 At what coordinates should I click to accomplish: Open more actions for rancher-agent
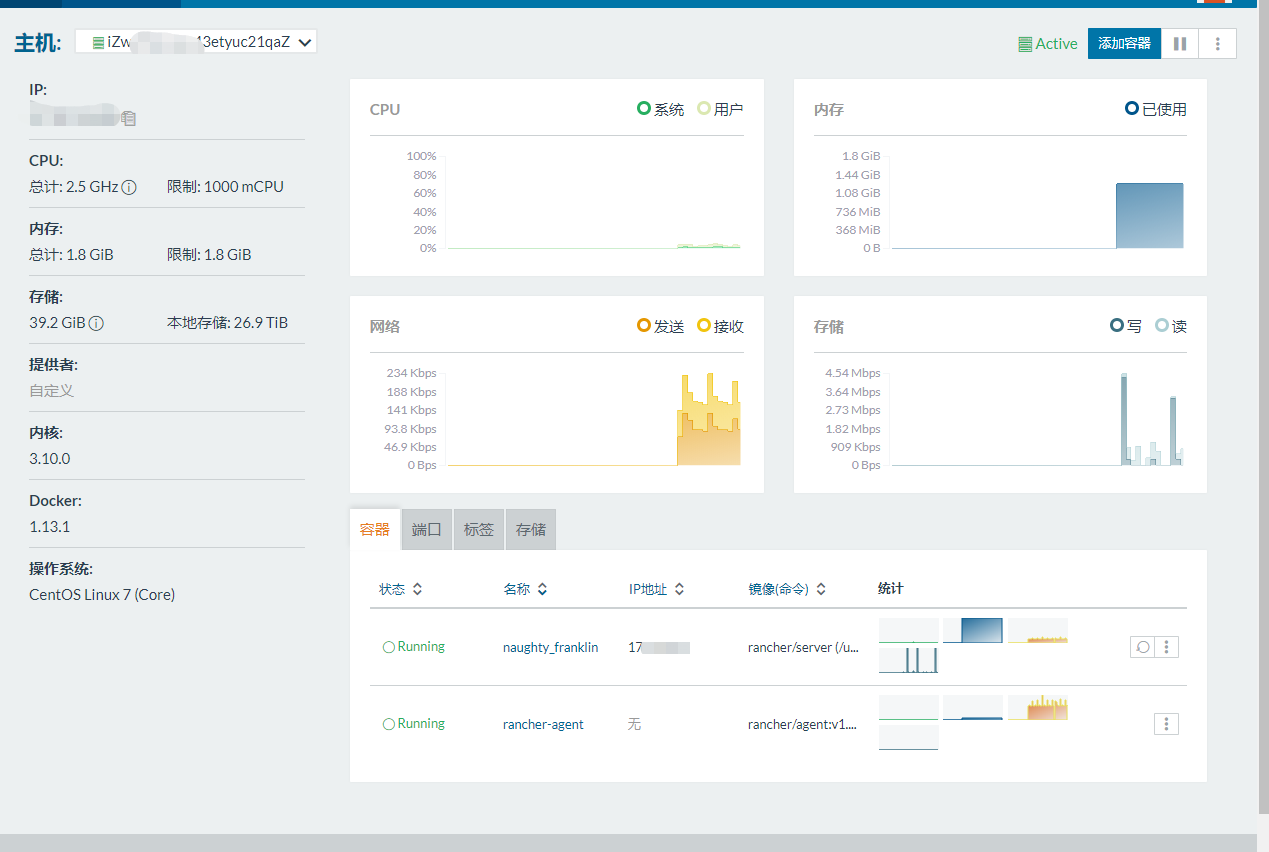[x=1166, y=724]
